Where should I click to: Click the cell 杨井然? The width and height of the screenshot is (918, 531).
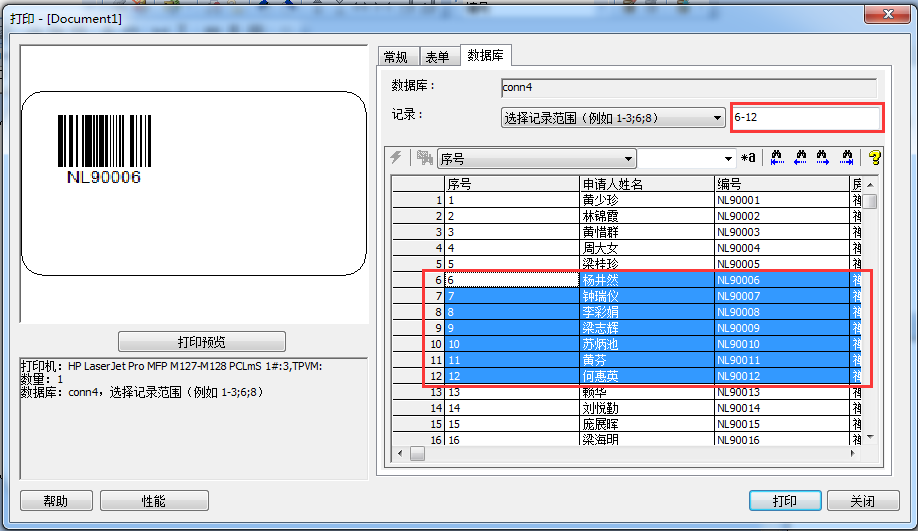point(647,280)
